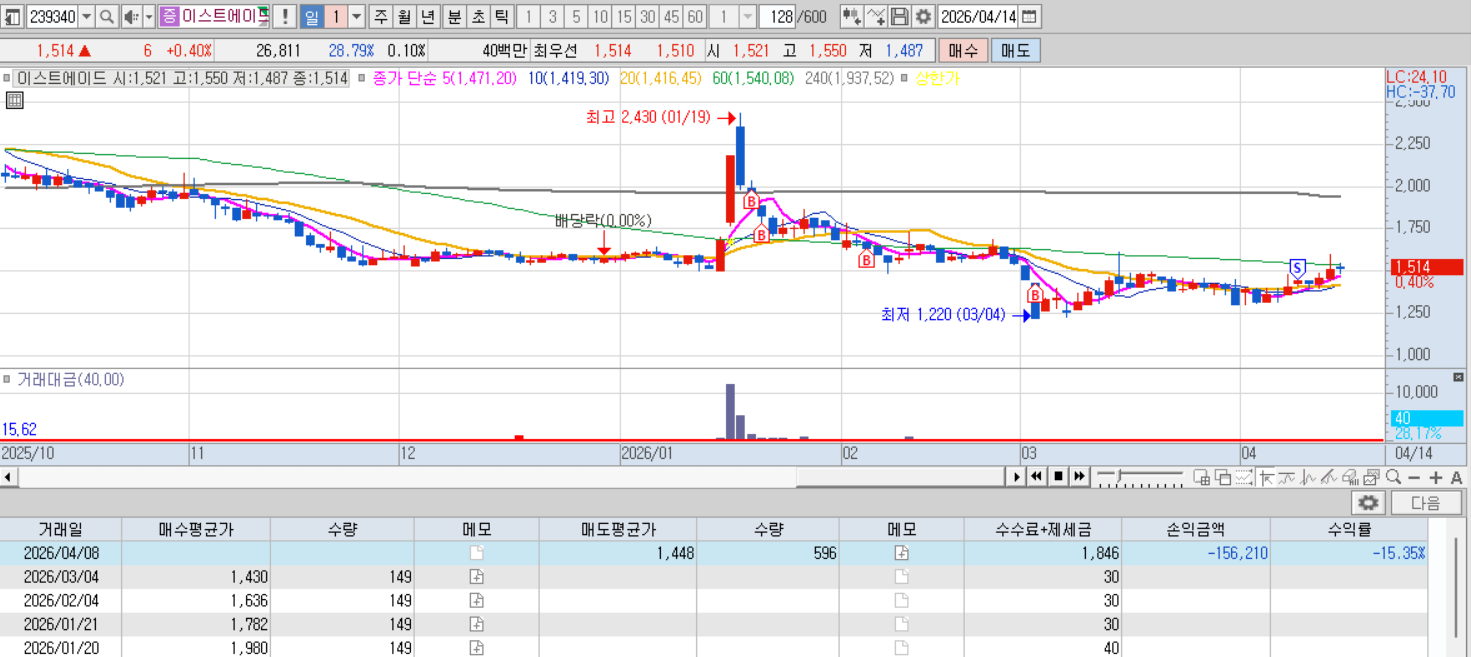Viewport: 1471px width, 657px height.
Task: Click the pencil drawing chart icon
Action: point(1329,477)
